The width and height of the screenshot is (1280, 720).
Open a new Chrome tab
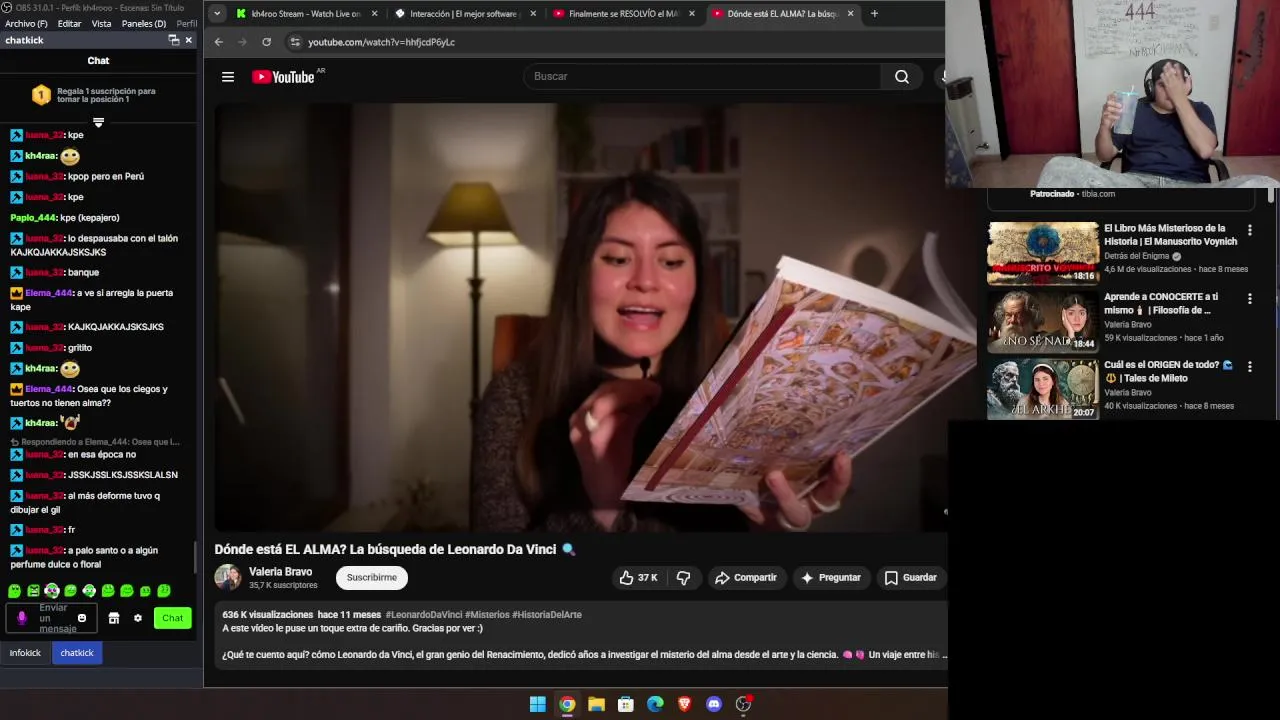874,14
